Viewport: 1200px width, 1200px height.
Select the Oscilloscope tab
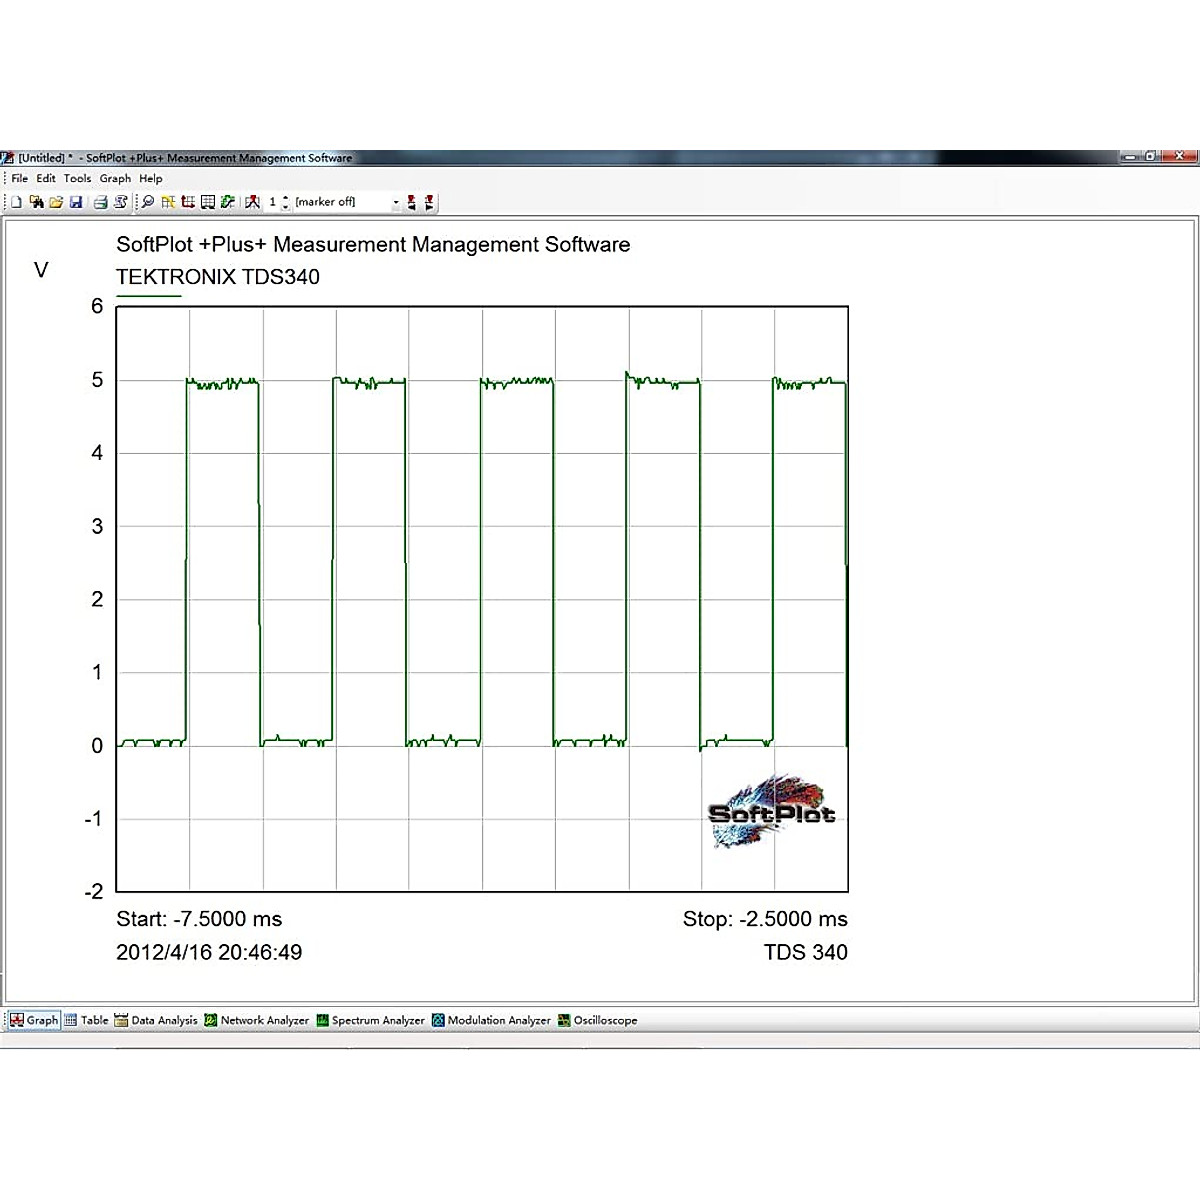pos(598,1020)
